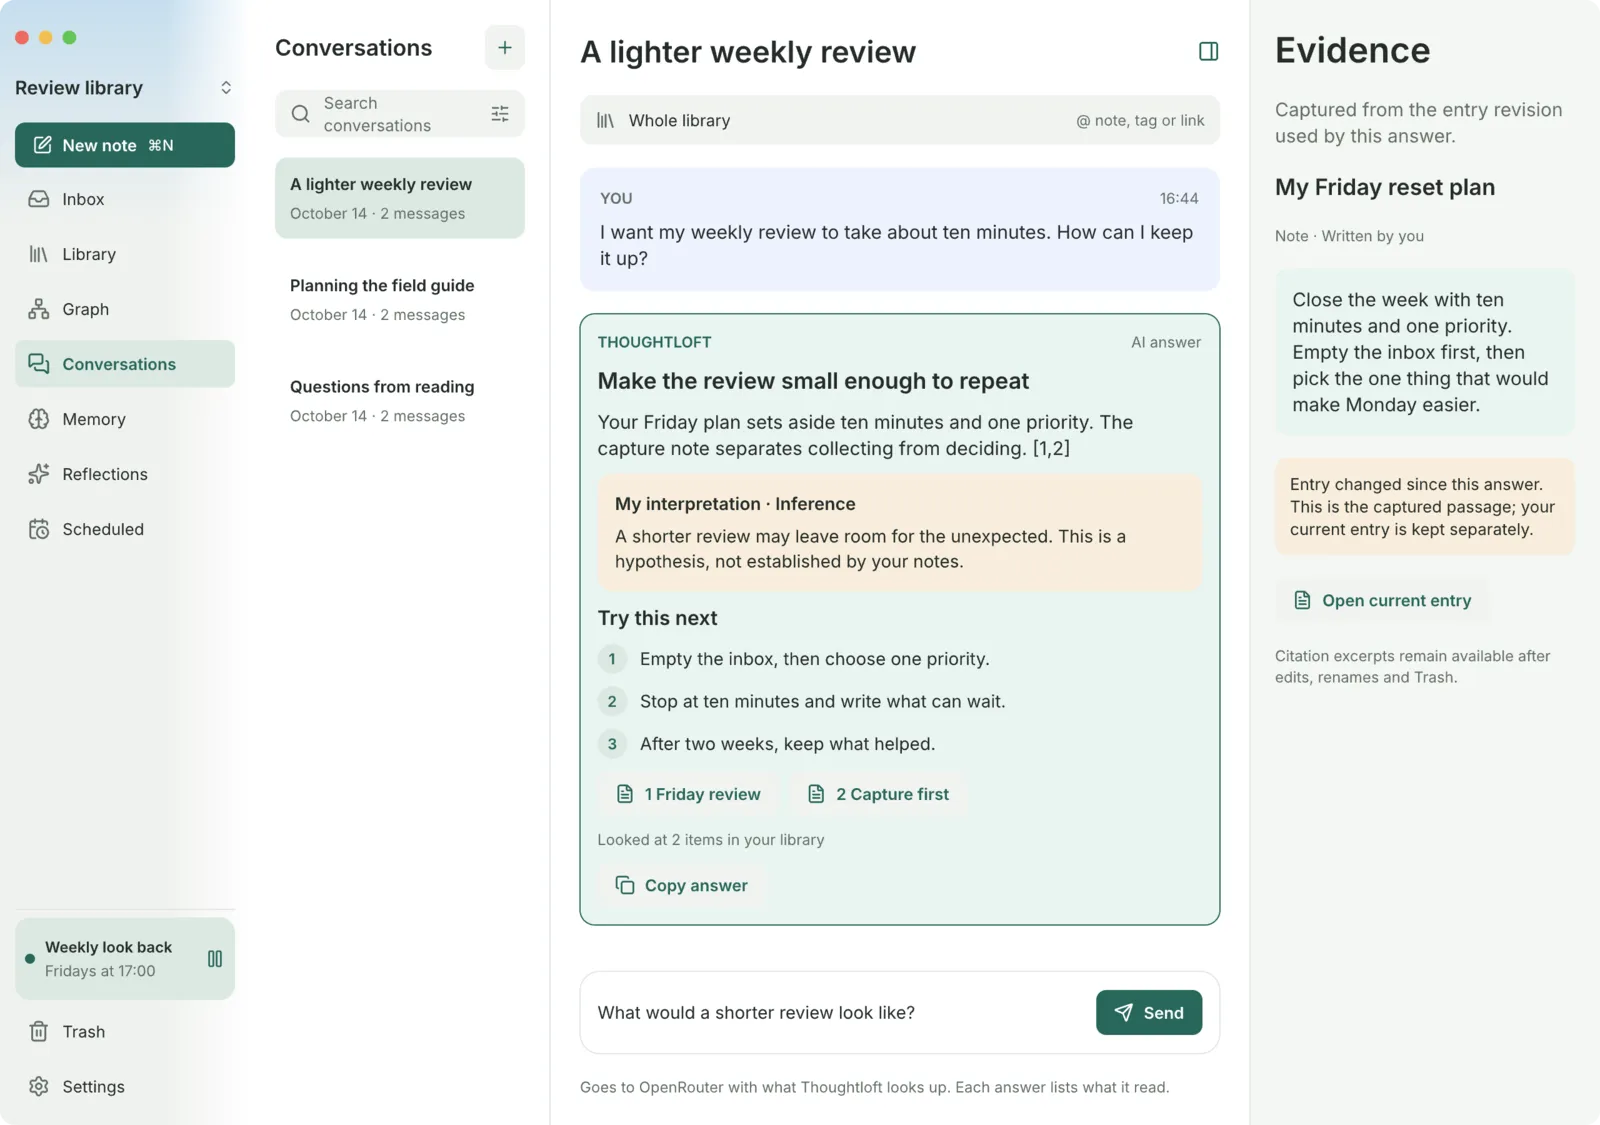This screenshot has height=1125, width=1600.
Task: Click the Send button
Action: coord(1149,1012)
